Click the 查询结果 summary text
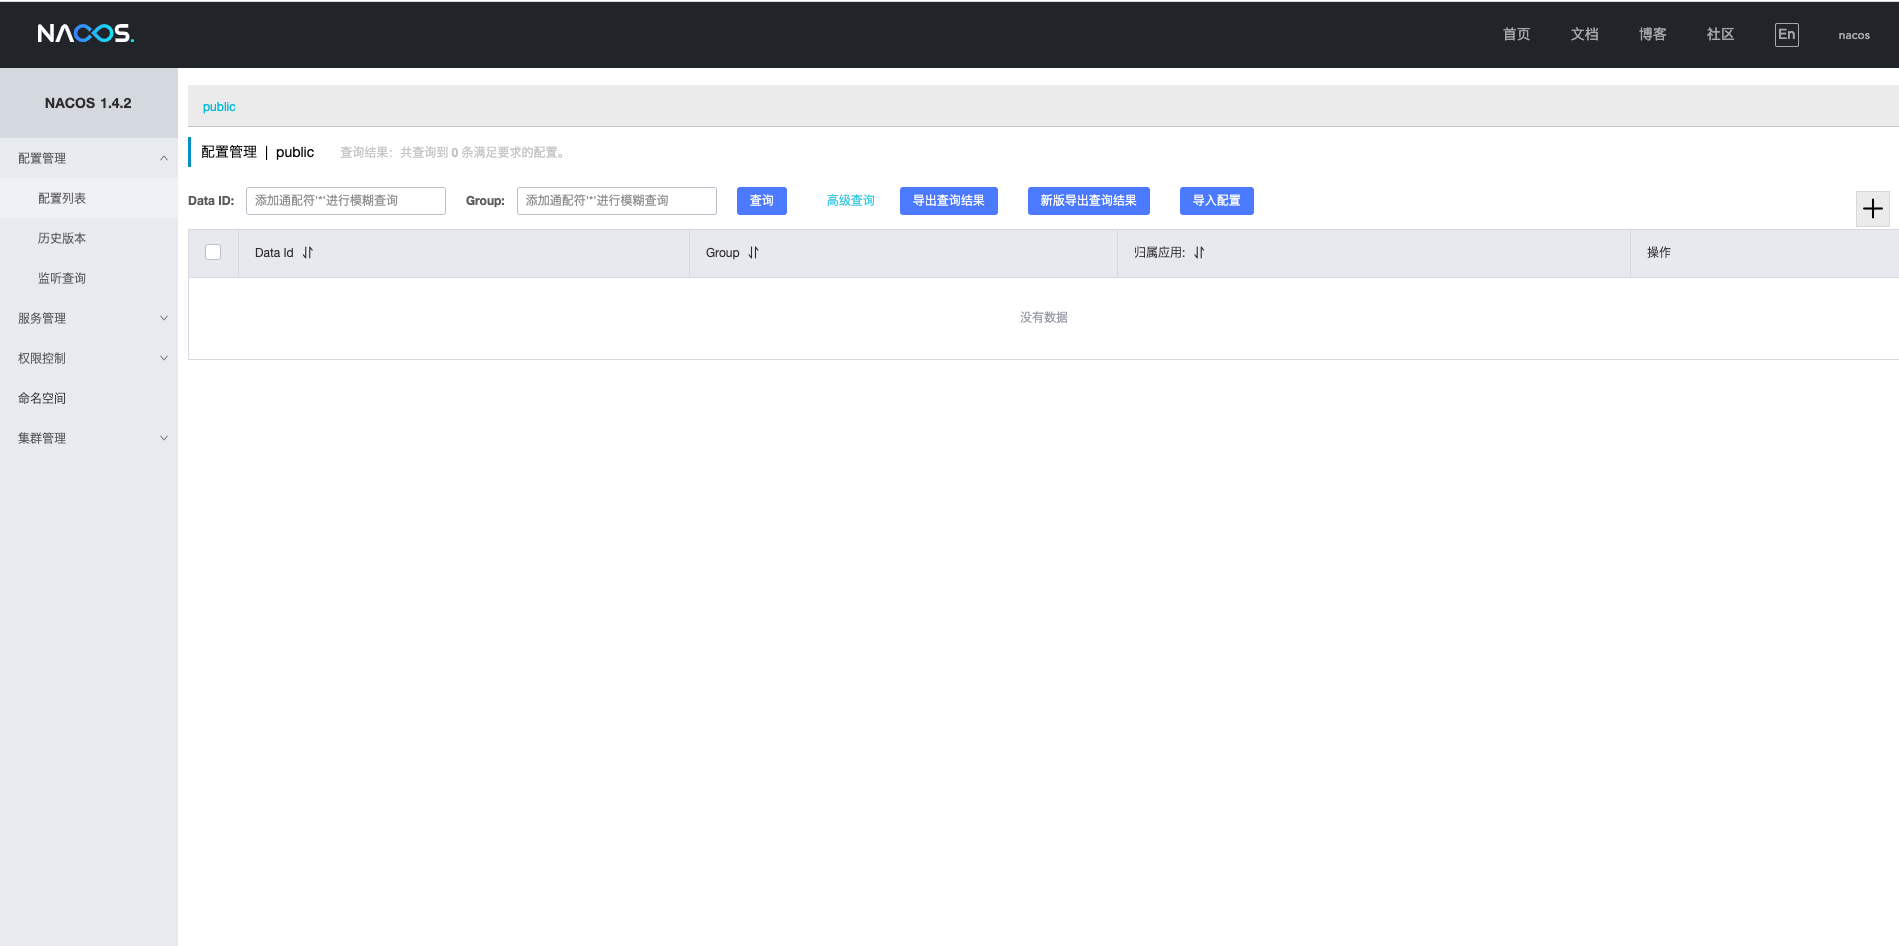Image resolution: width=1899 pixels, height=946 pixels. click(x=454, y=153)
